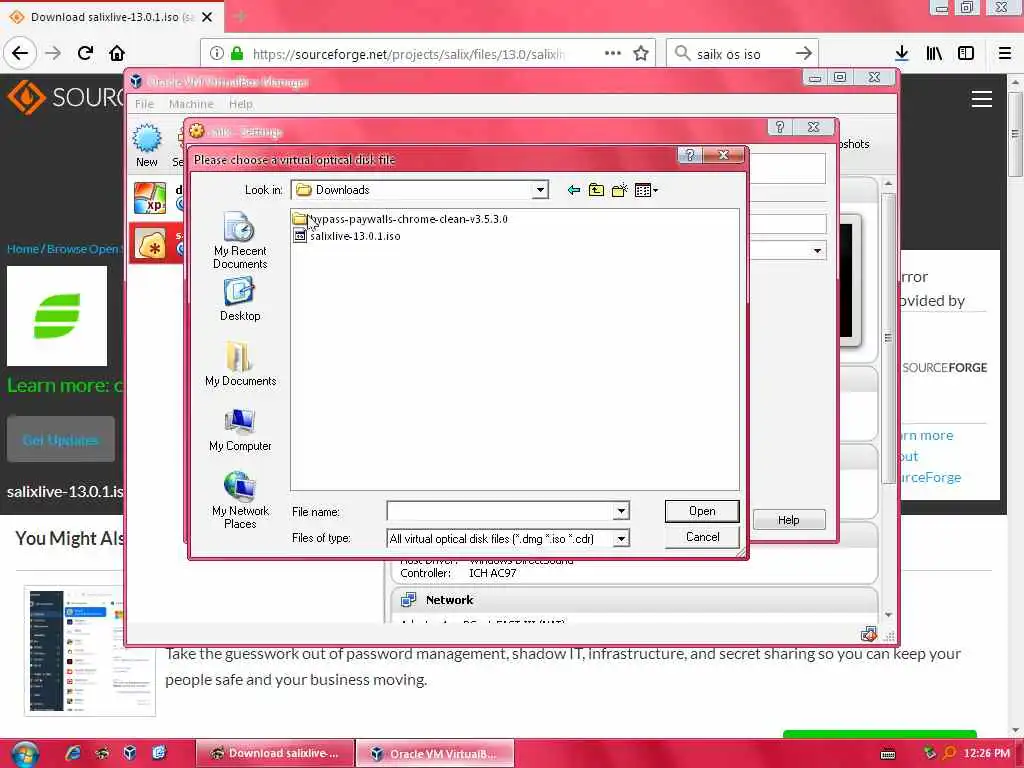
Task: Go to Firefox home page
Action: click(117, 53)
